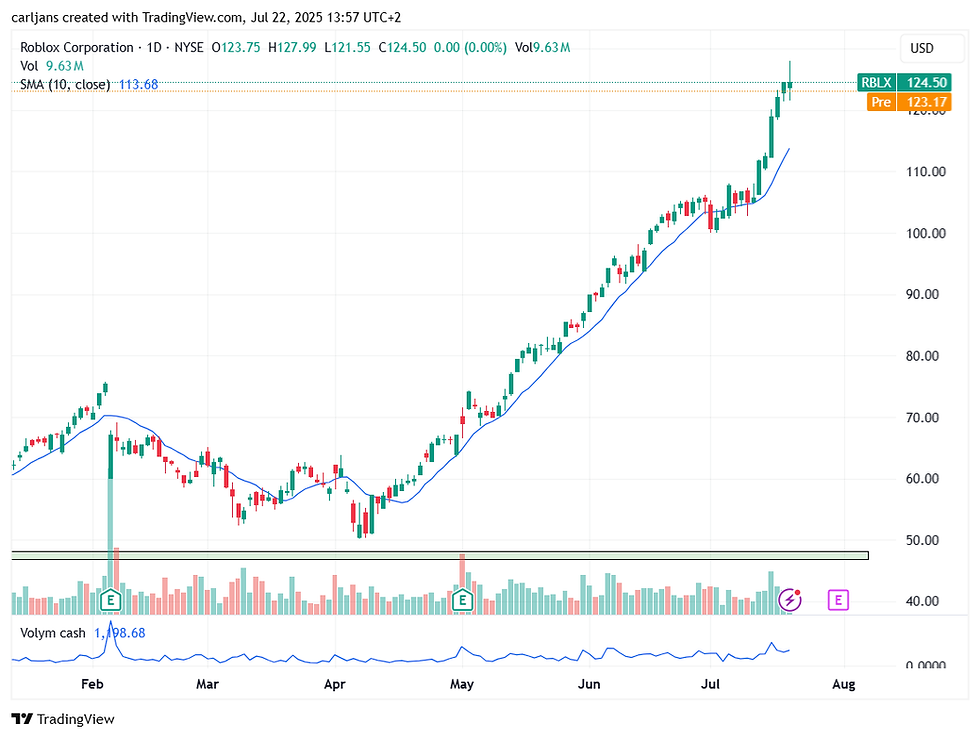Click the Volym cash indicator label
This screenshot has width=980, height=738.
click(52, 633)
